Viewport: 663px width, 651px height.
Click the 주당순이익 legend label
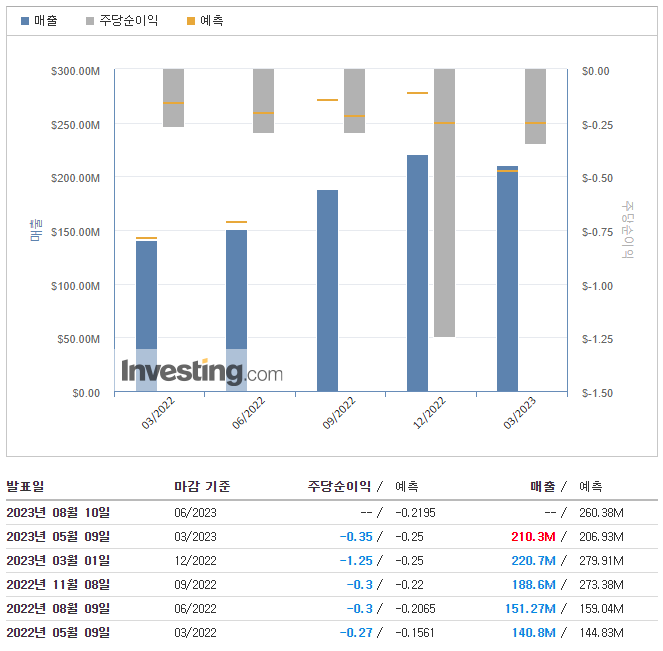(129, 20)
